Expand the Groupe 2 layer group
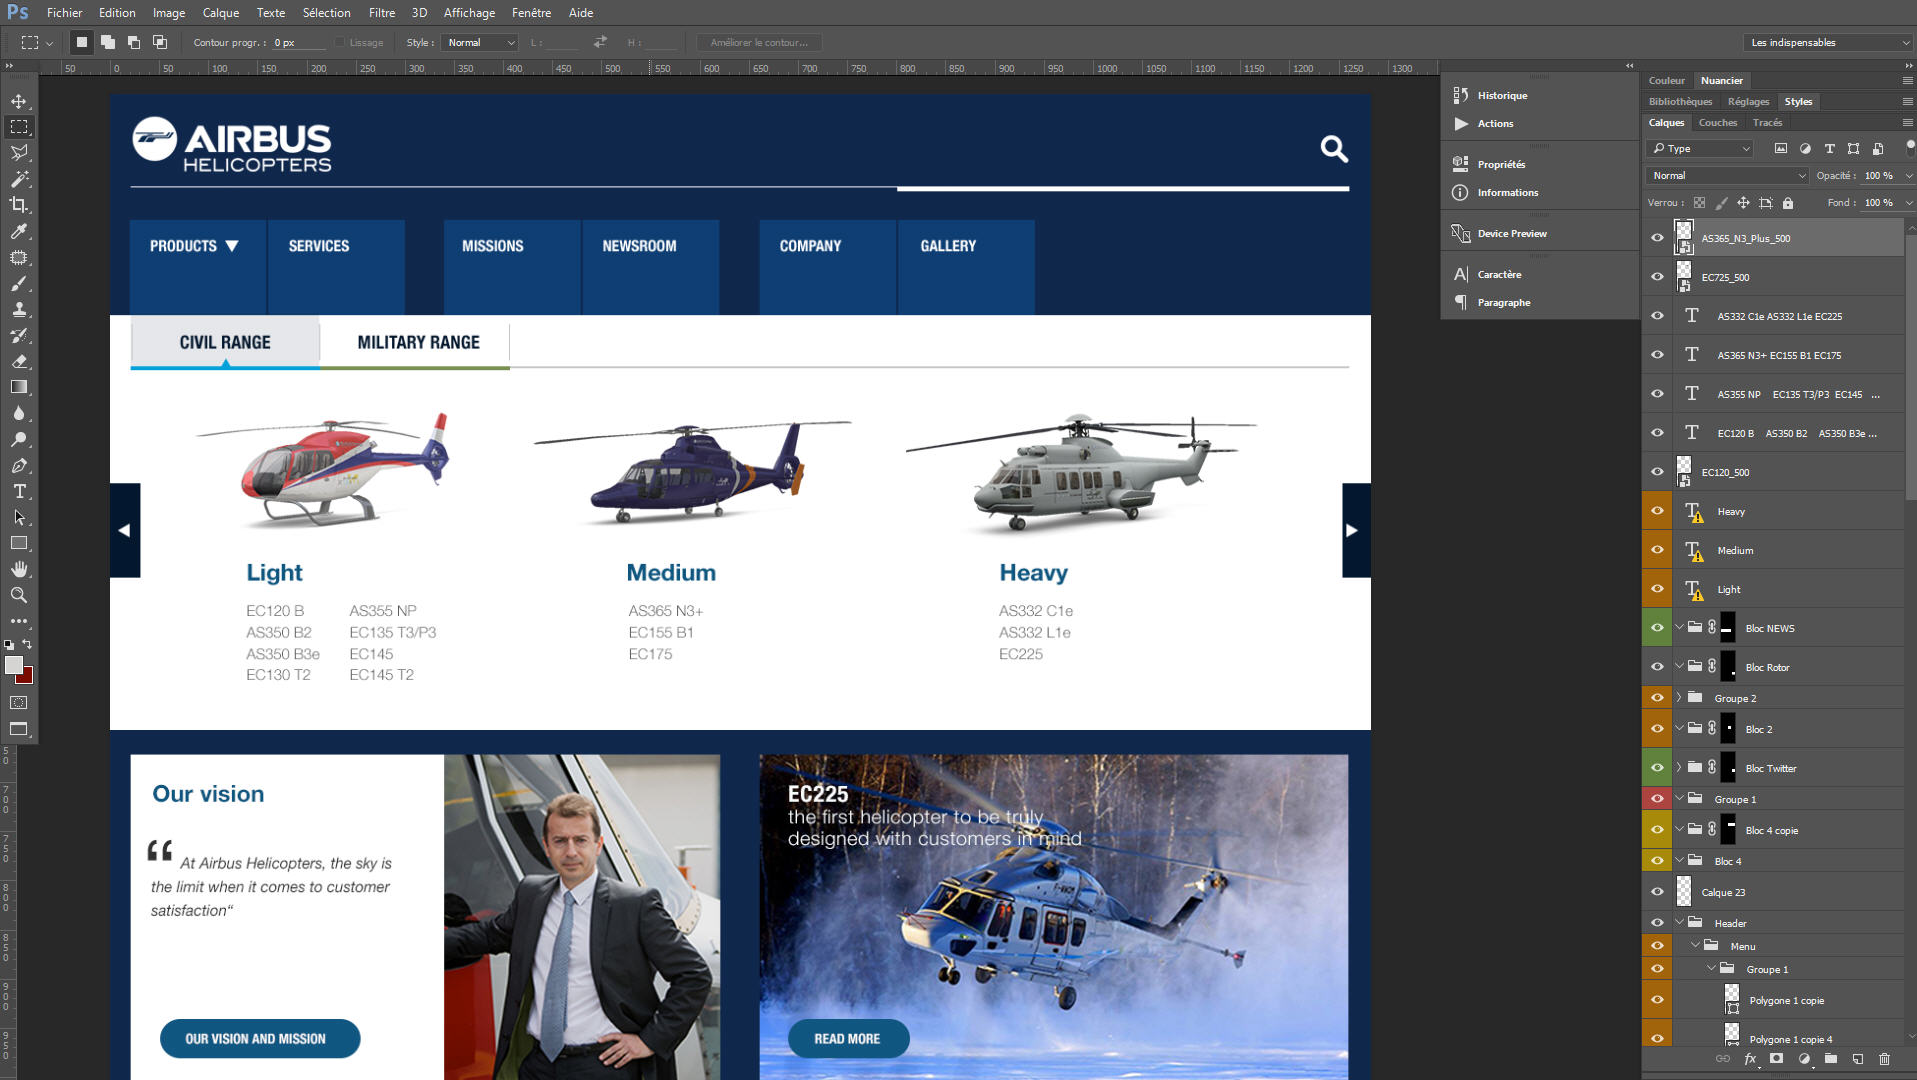 tap(1679, 698)
